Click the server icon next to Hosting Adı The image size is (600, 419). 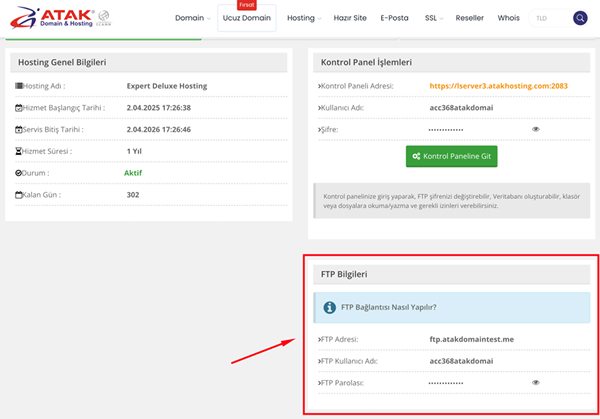(x=19, y=86)
